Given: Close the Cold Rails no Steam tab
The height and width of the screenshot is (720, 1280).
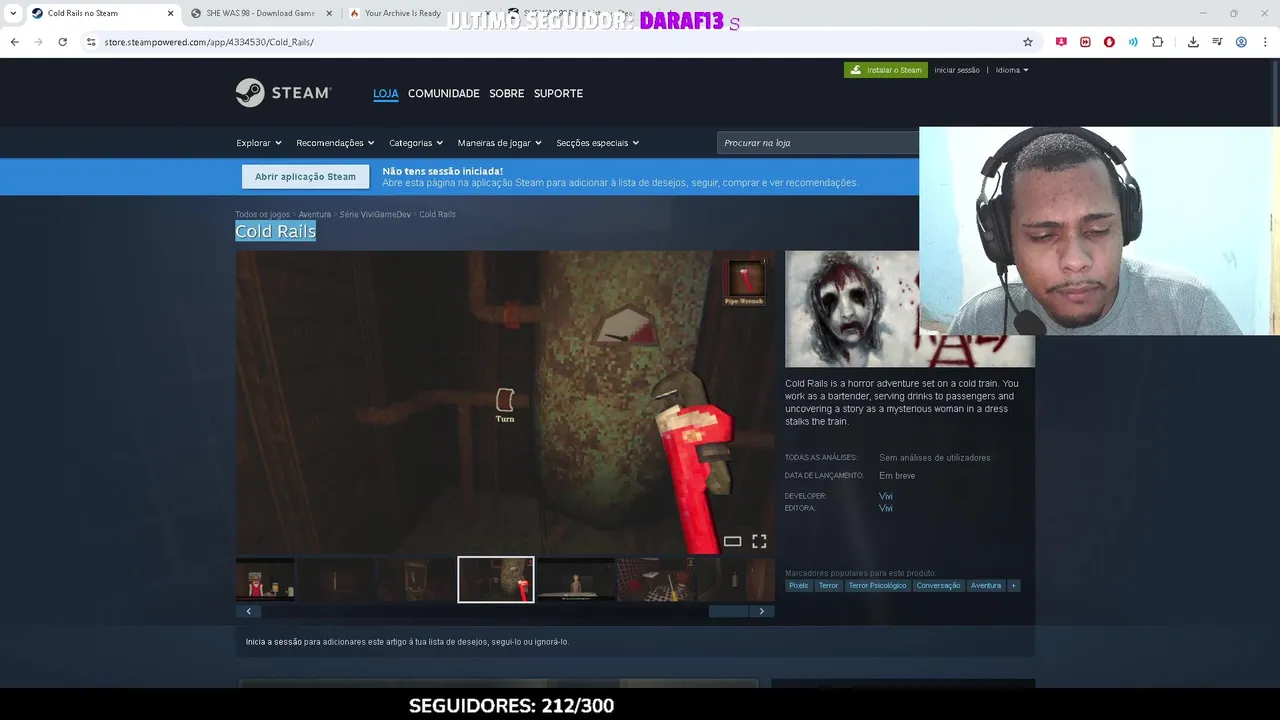Looking at the screenshot, I should [170, 13].
